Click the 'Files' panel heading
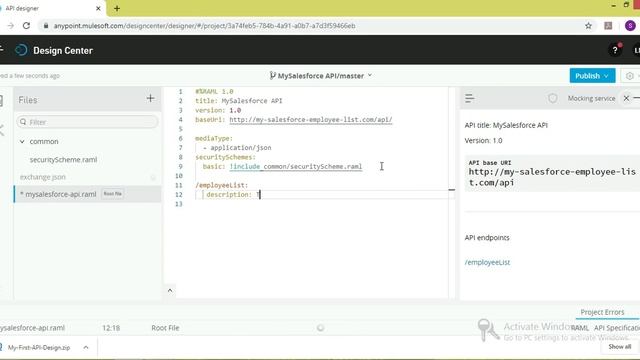The width and height of the screenshot is (640, 360). (28, 100)
